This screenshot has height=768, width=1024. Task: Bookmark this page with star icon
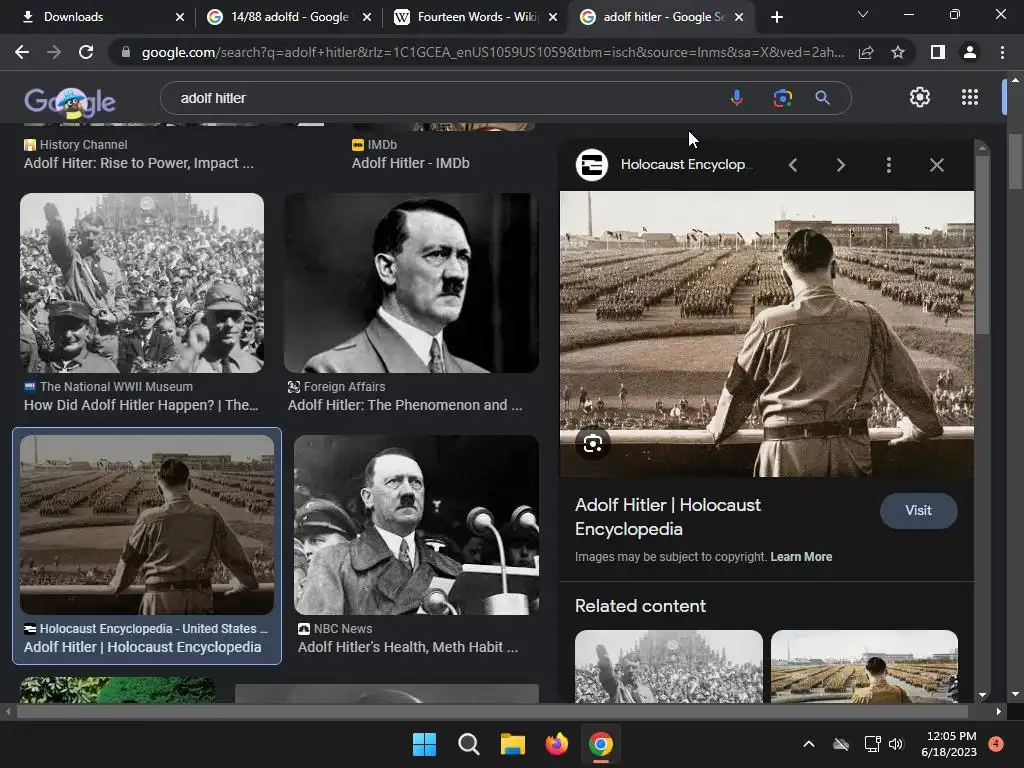(898, 52)
